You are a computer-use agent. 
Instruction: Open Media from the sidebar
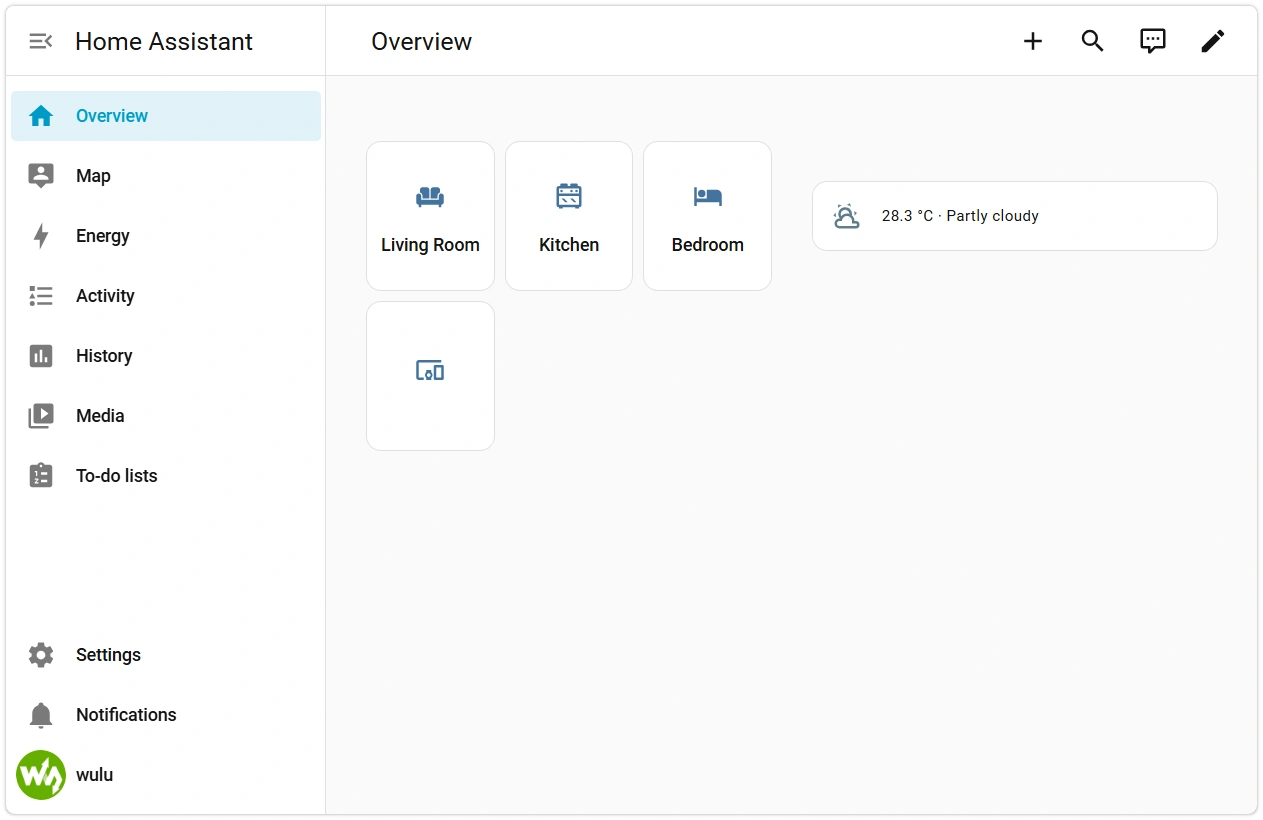pos(166,416)
